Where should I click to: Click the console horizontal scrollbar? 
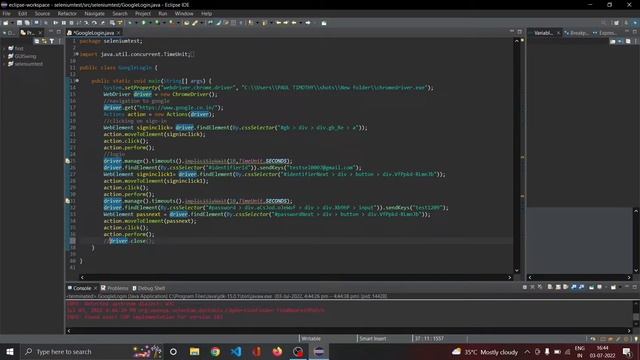349,331
